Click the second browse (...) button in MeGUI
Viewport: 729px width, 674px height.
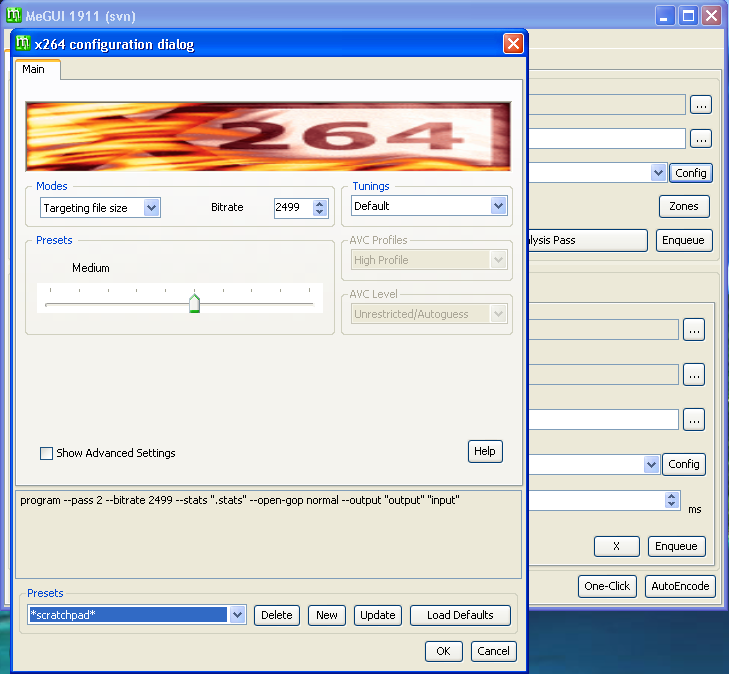pyautogui.click(x=701, y=139)
